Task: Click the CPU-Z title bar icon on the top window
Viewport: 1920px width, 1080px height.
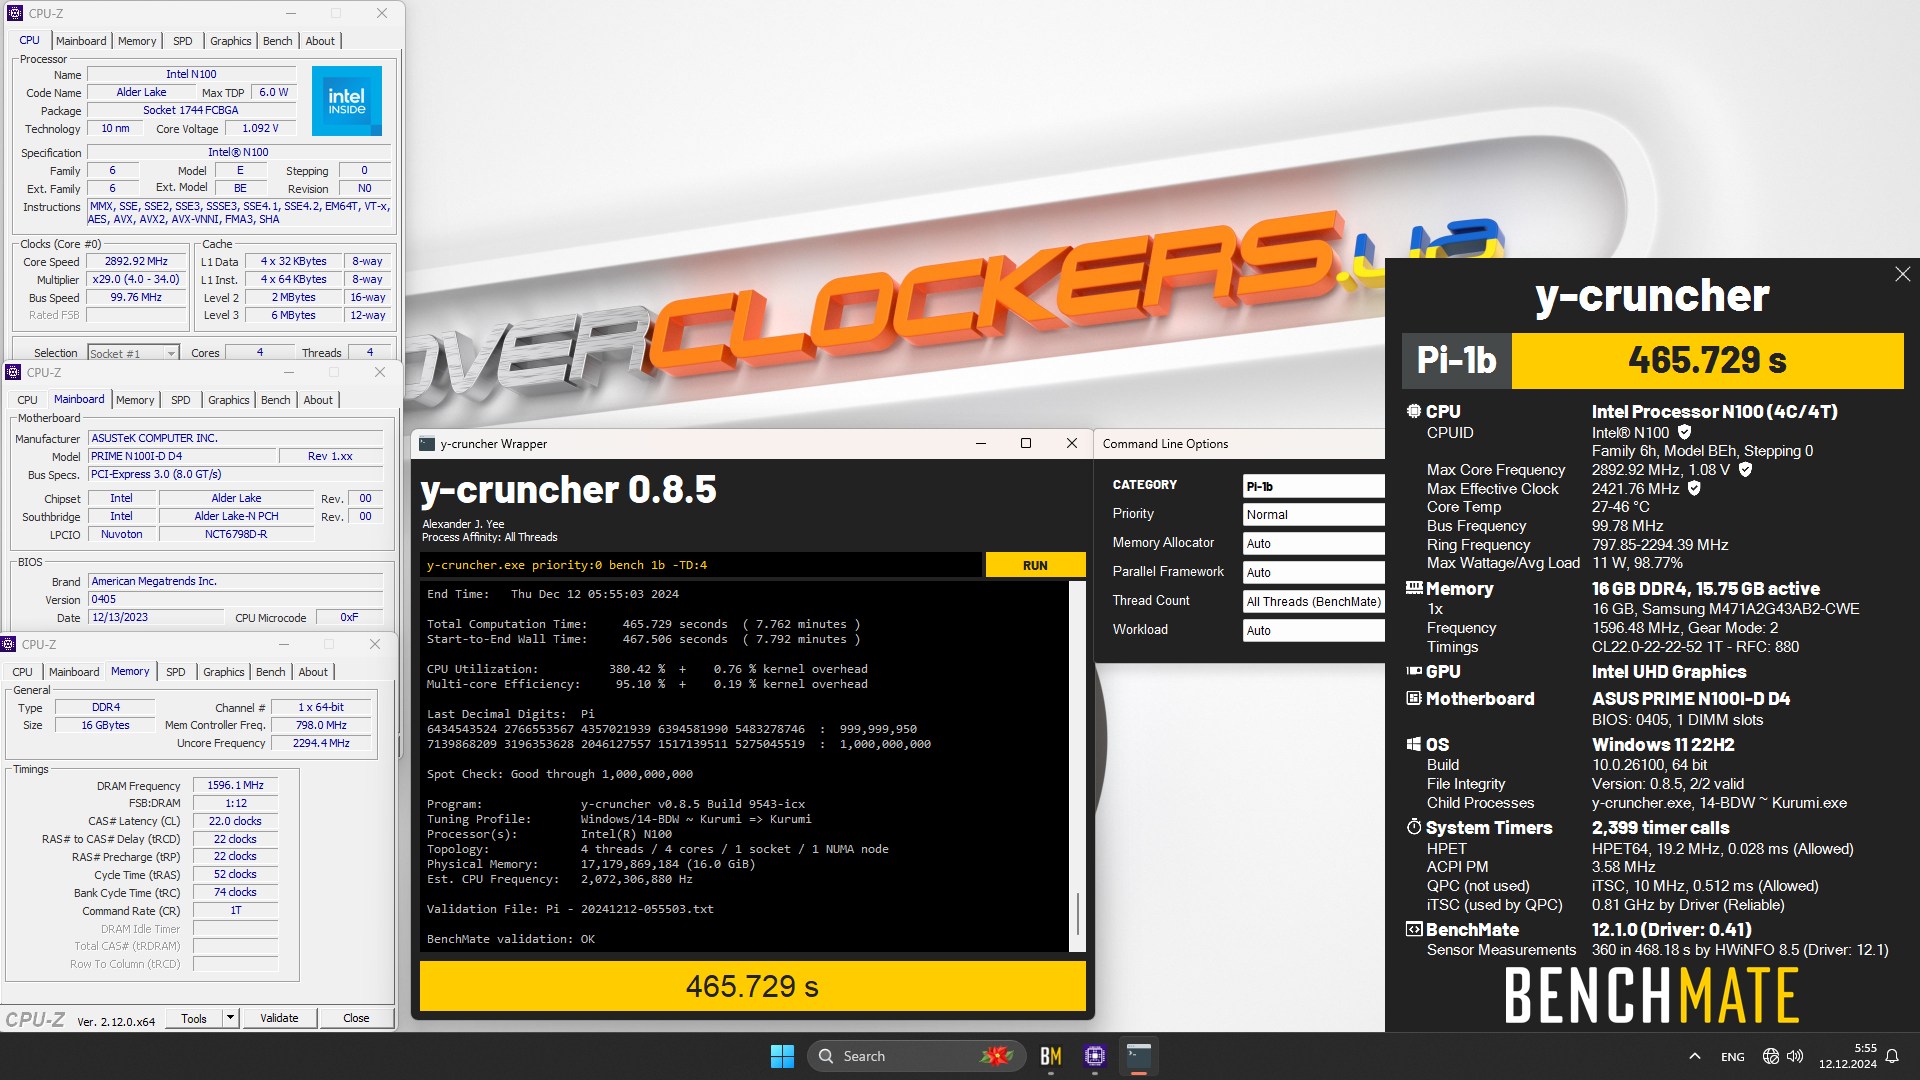Action: pos(14,13)
